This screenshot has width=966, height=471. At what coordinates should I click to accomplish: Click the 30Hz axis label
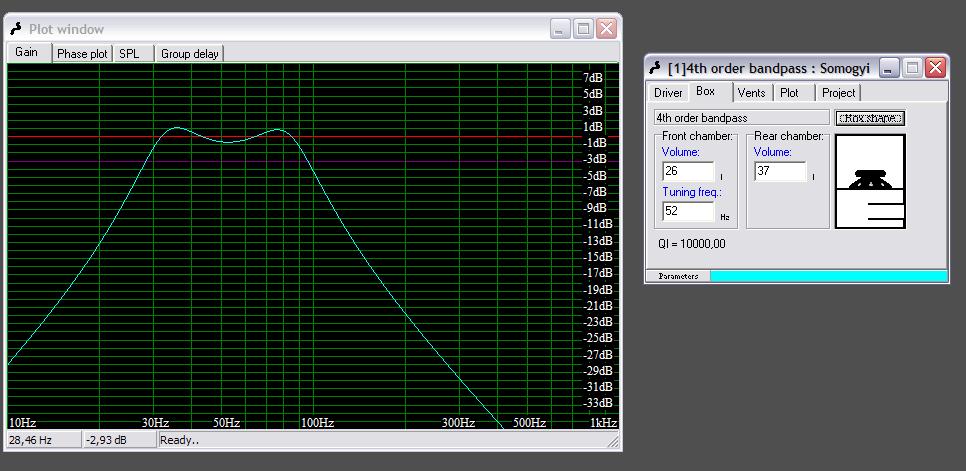[x=156, y=423]
